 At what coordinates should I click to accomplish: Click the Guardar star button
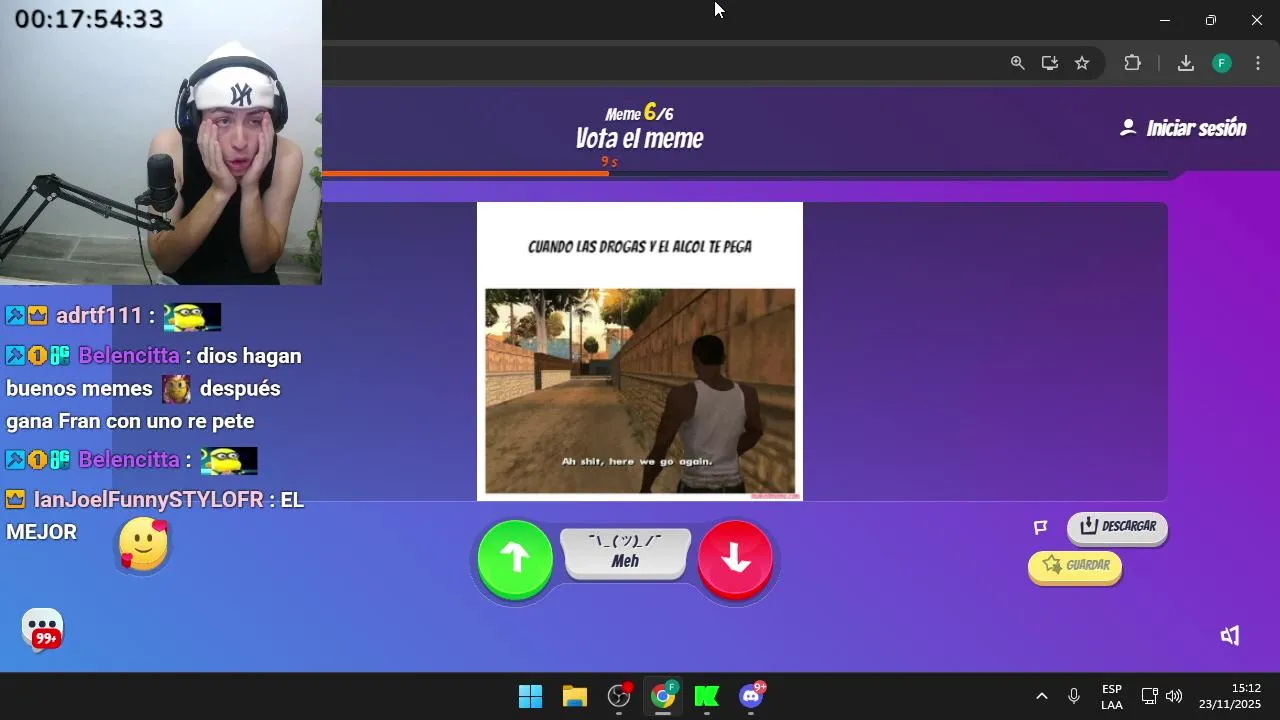1075,566
